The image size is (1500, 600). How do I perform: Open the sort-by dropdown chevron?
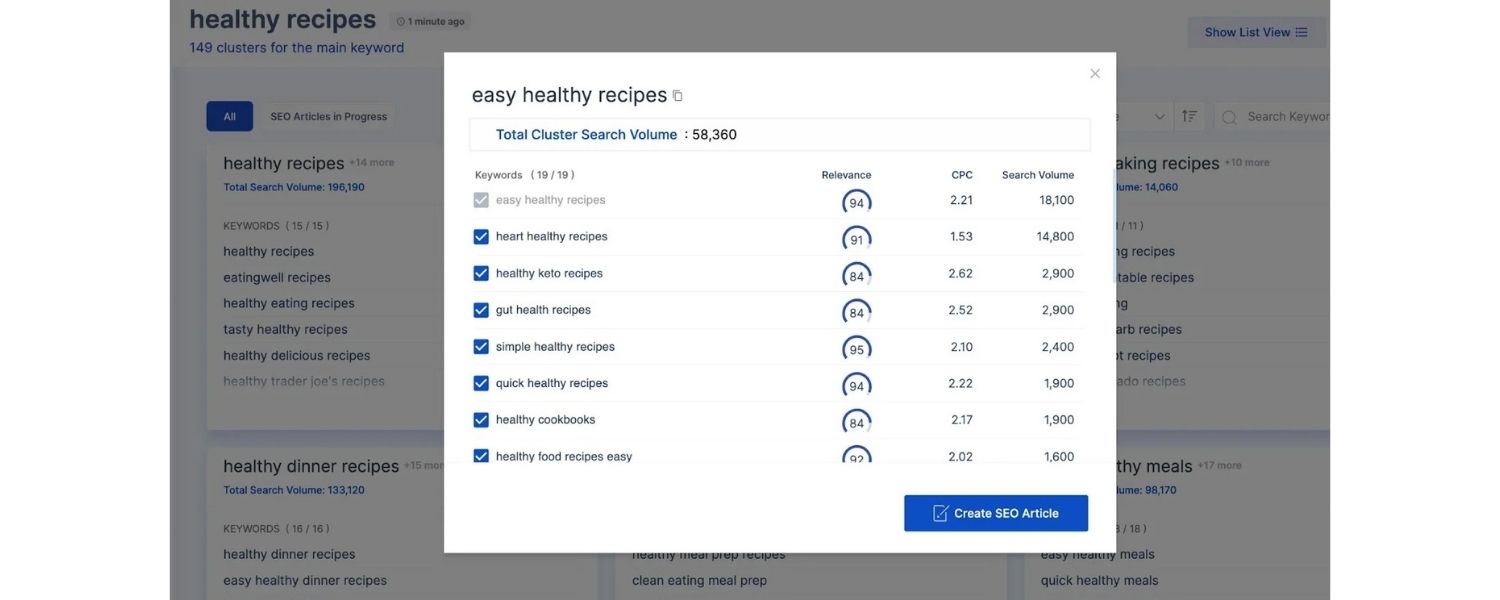pyautogui.click(x=1159, y=117)
